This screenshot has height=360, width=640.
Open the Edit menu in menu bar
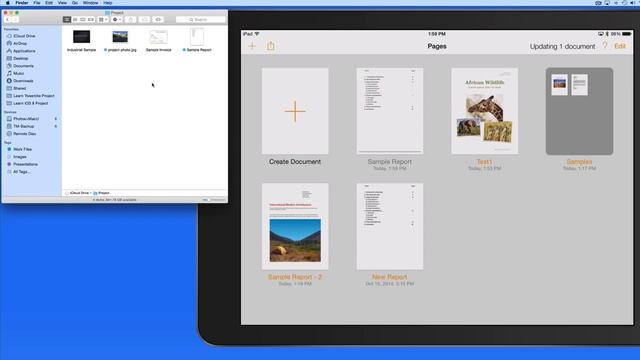tap(49, 3)
